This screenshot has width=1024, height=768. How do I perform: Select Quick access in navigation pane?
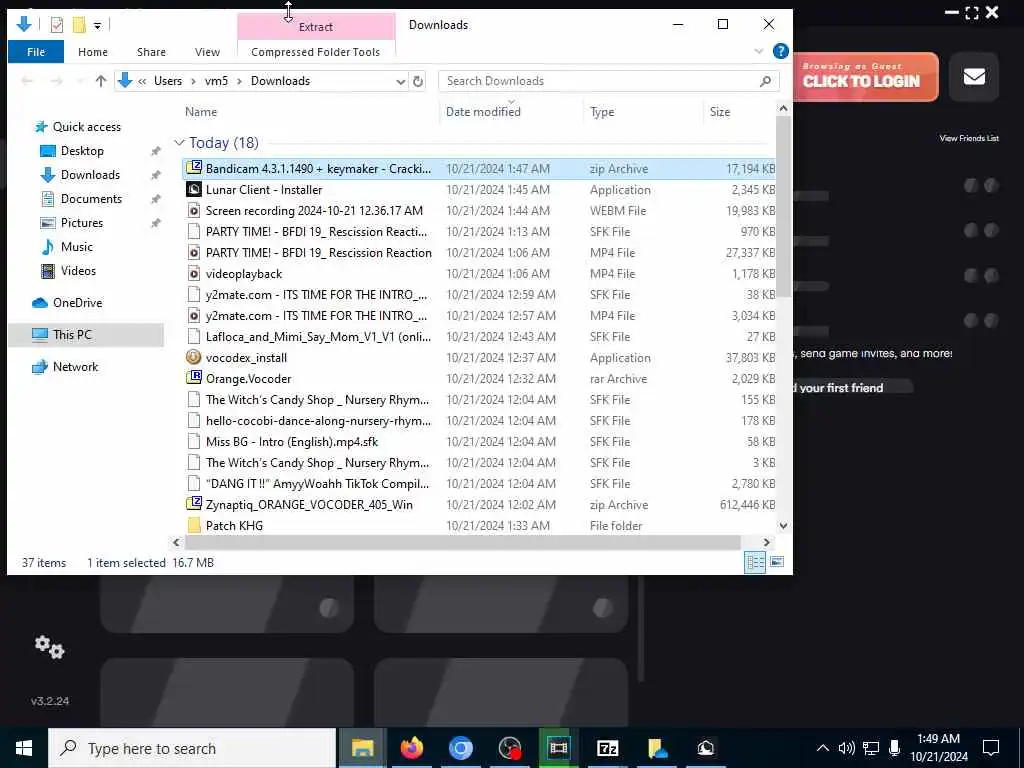[86, 127]
